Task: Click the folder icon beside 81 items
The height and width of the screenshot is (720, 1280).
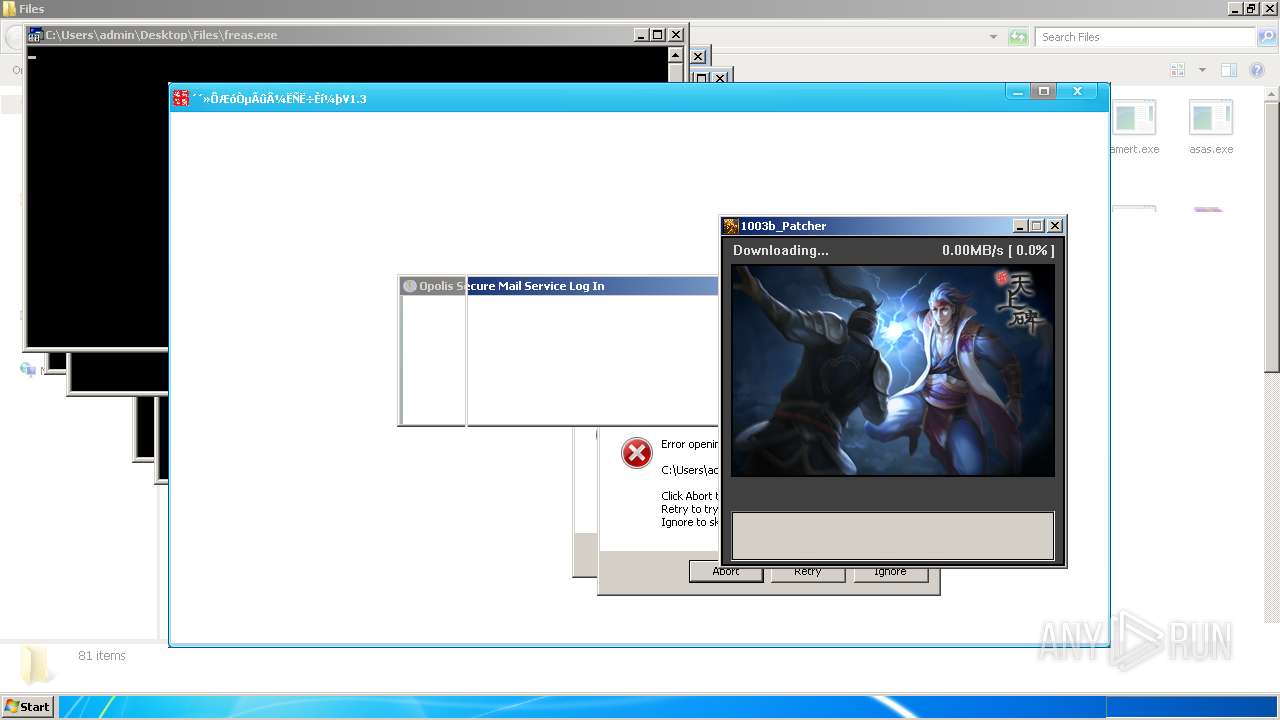Action: tap(36, 665)
